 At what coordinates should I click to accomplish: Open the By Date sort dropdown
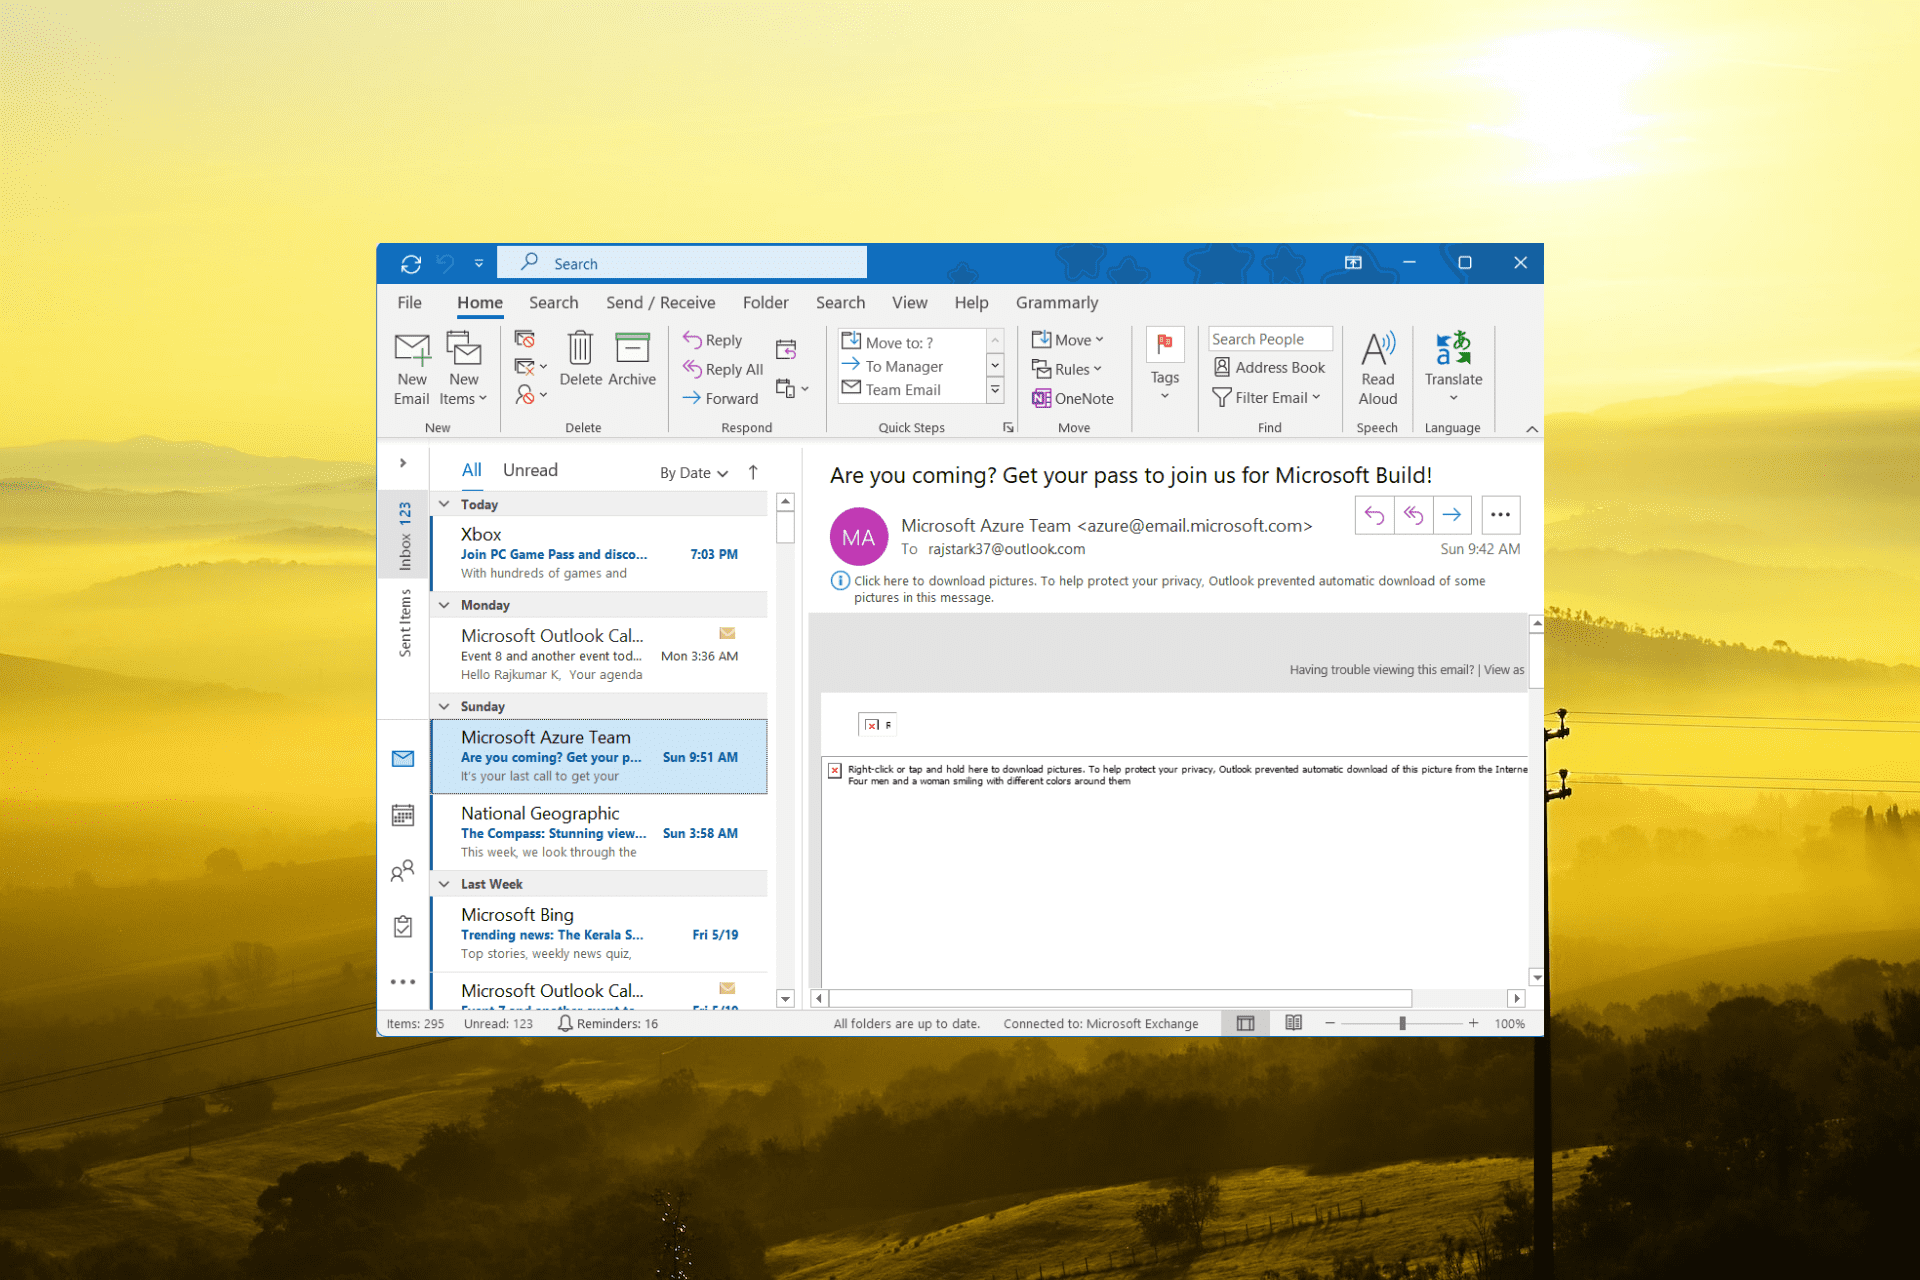point(694,473)
